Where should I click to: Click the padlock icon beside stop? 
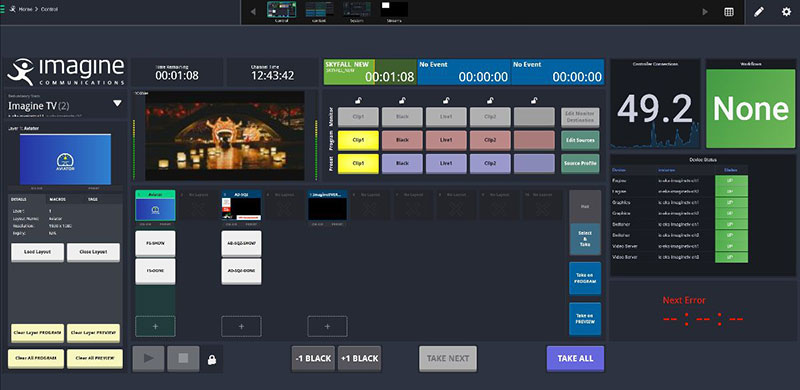tap(212, 360)
